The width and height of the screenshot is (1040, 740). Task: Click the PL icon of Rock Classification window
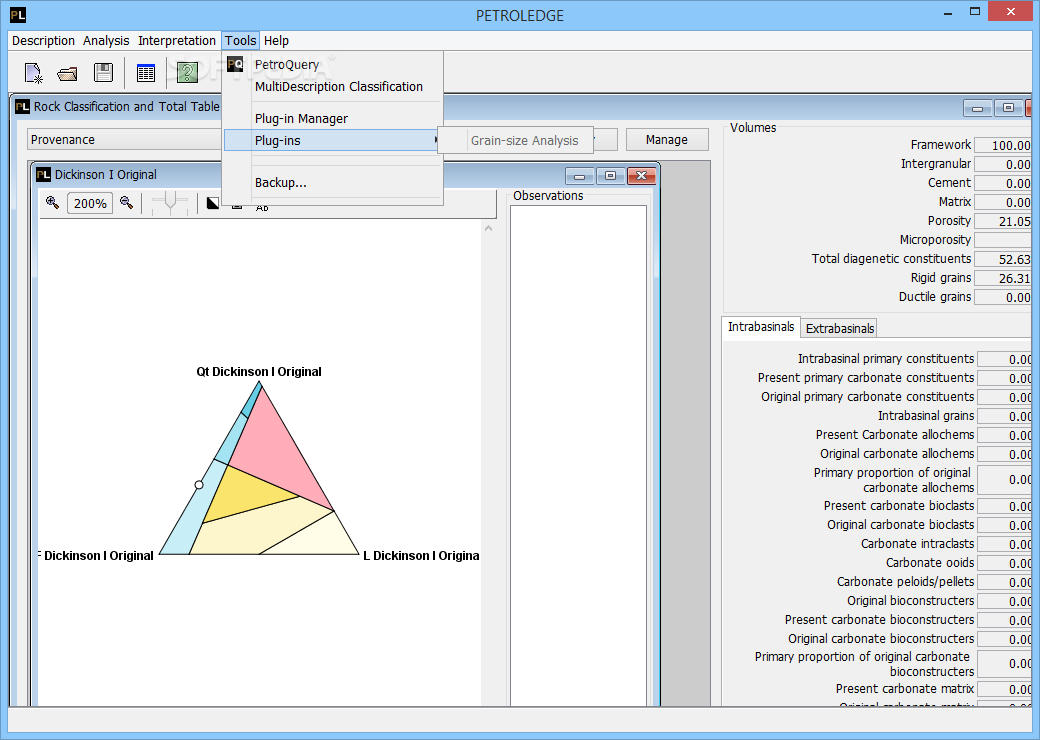(x=23, y=106)
